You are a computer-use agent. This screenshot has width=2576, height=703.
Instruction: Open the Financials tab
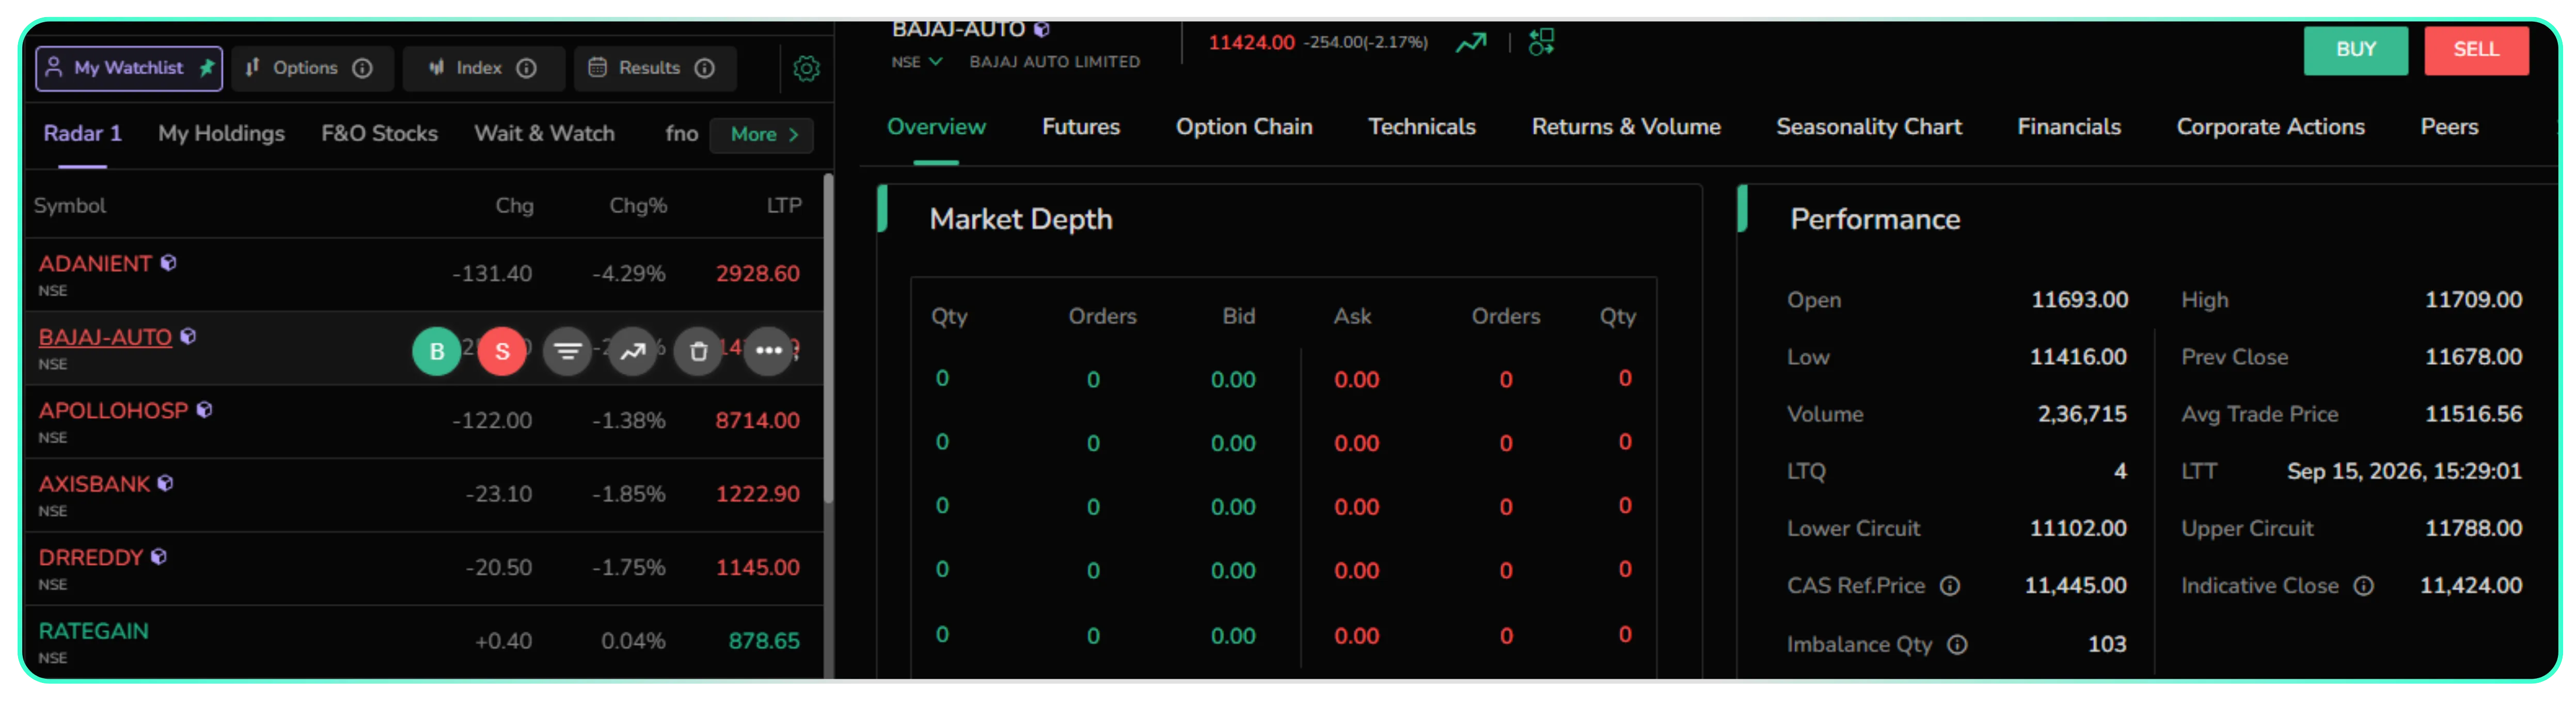2068,127
